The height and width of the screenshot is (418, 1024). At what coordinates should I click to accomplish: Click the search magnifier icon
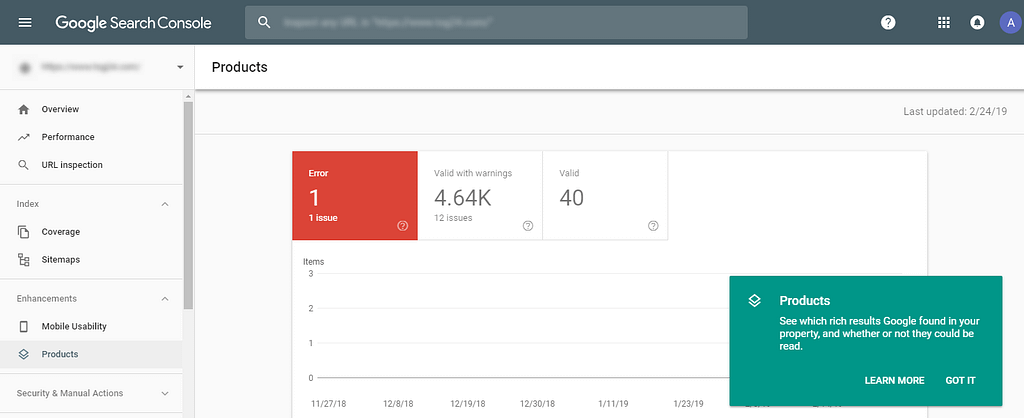pos(264,22)
